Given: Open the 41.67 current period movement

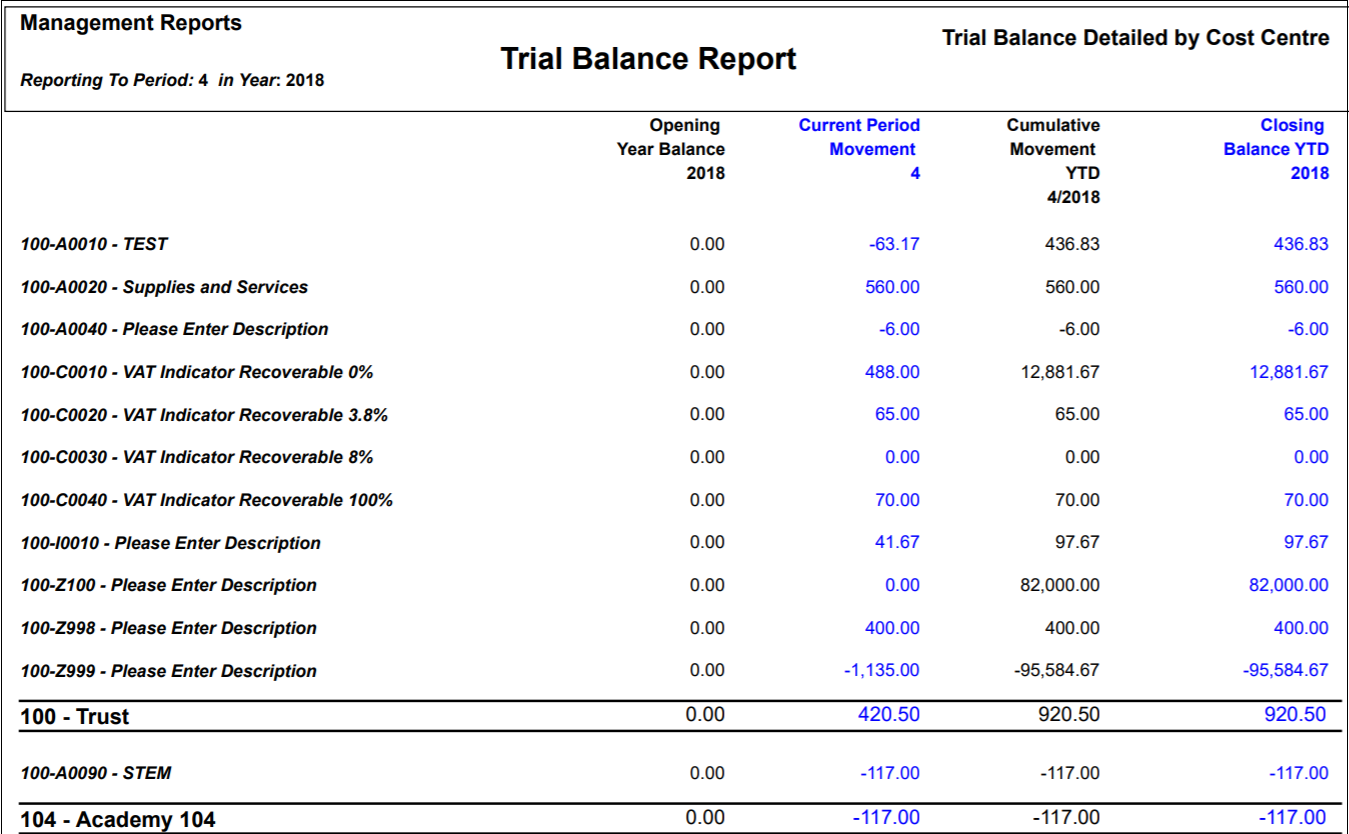Looking at the screenshot, I should pyautogui.click(x=897, y=542).
